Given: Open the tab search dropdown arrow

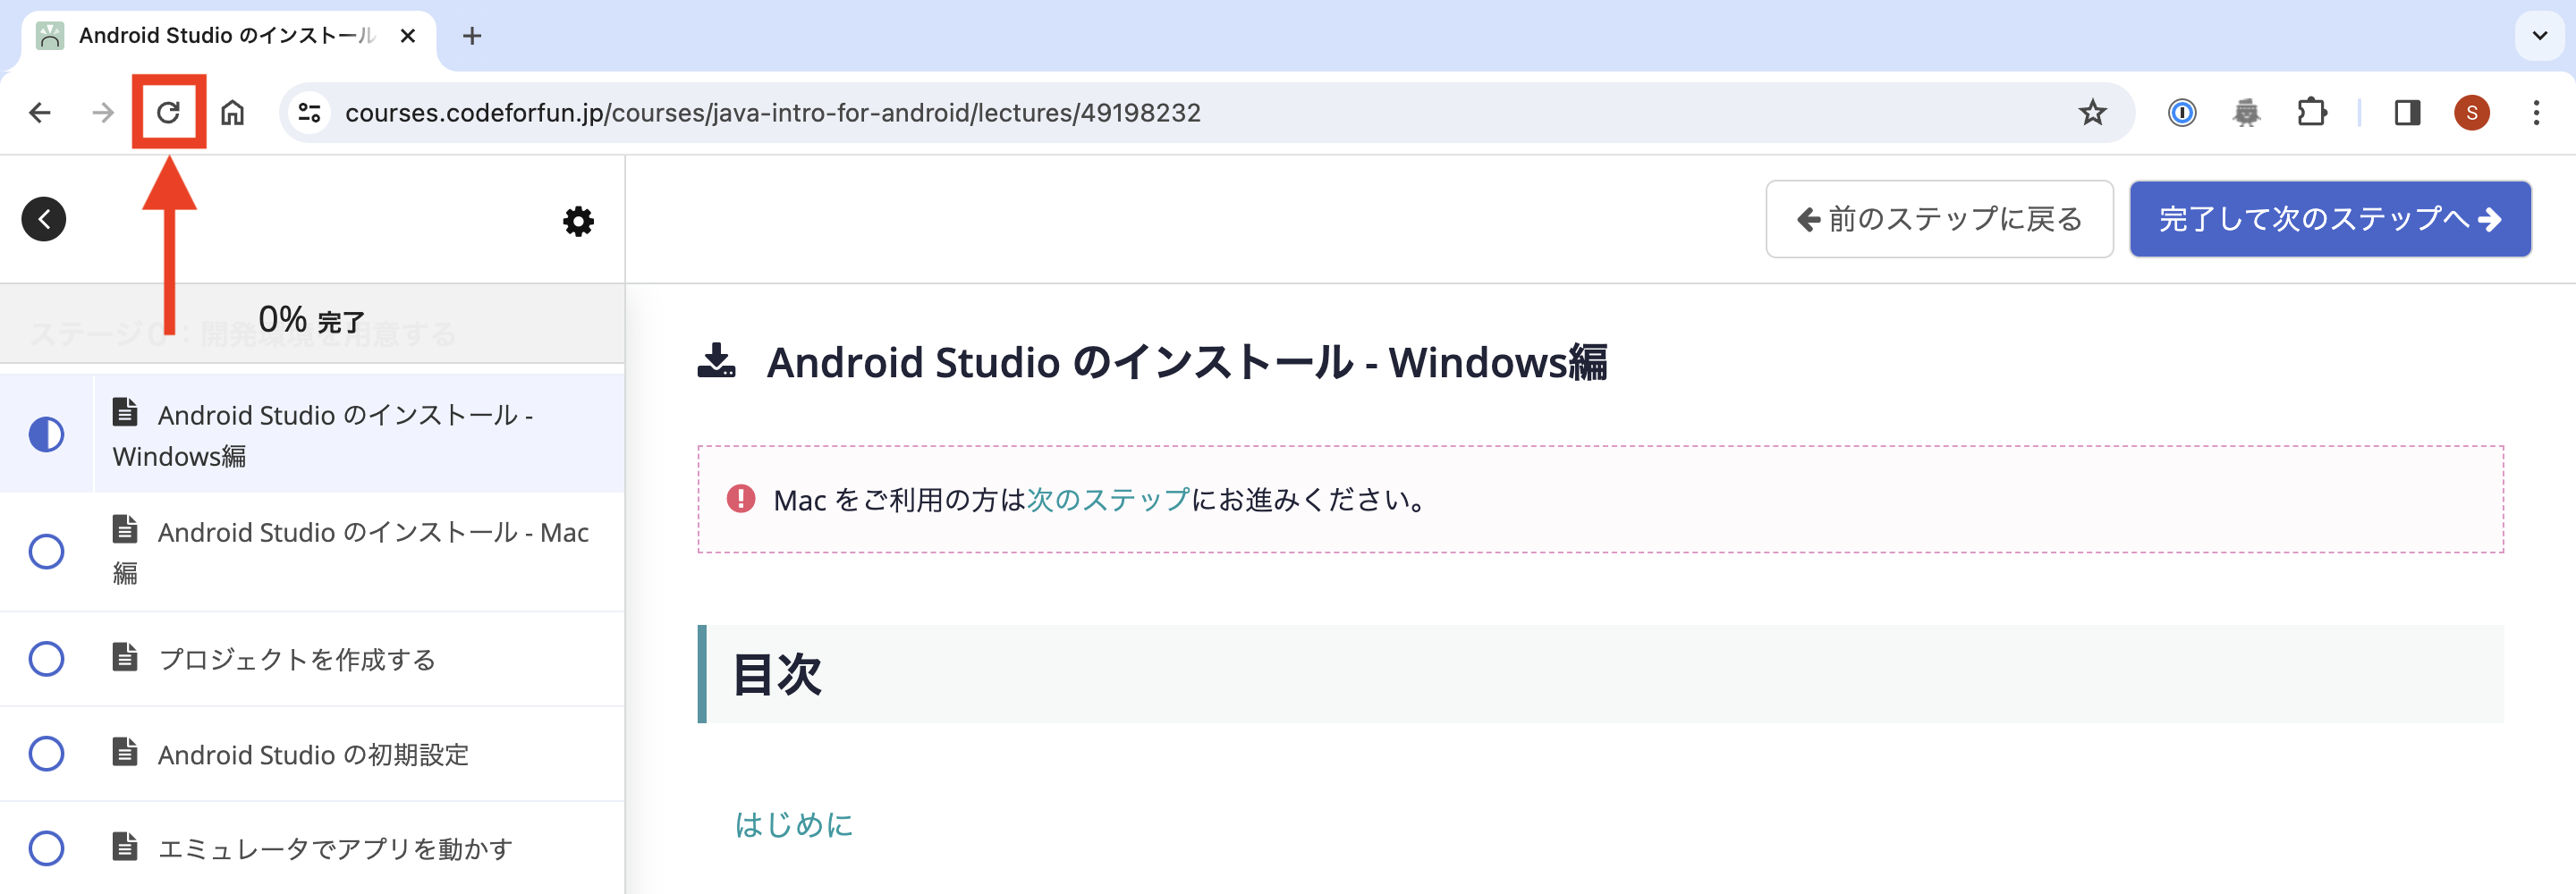Looking at the screenshot, I should coord(2539,36).
